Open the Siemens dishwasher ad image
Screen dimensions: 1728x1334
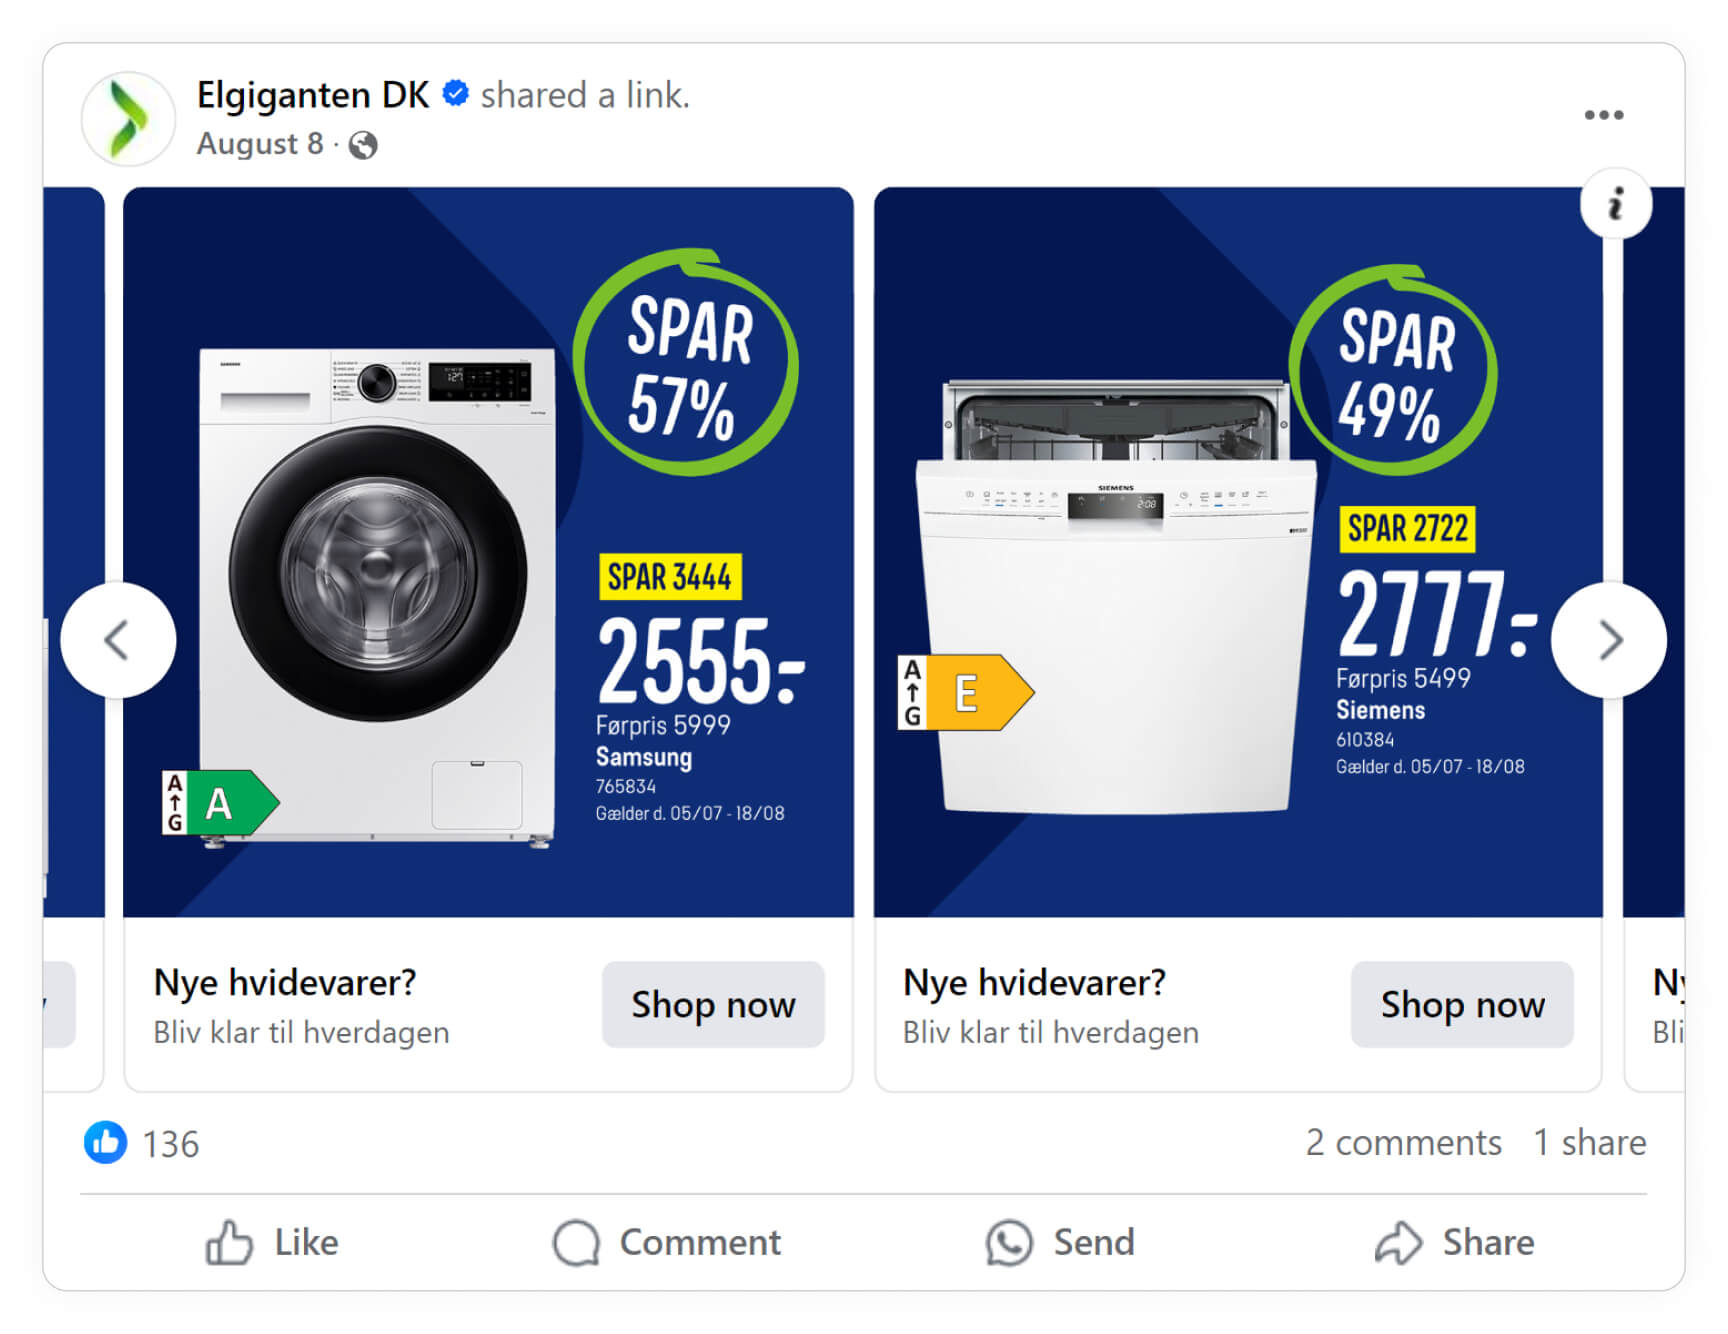click(x=1238, y=552)
